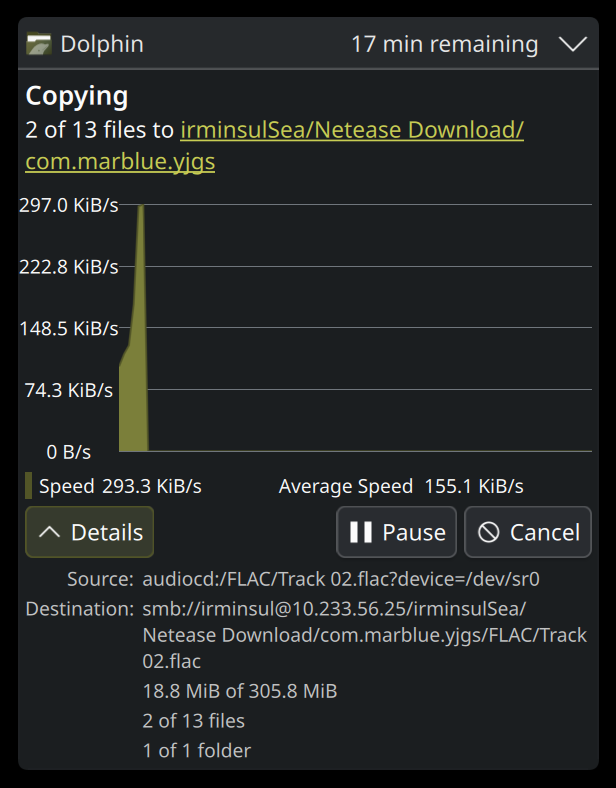Click the "1 of 1 folder" line

pyautogui.click(x=197, y=750)
